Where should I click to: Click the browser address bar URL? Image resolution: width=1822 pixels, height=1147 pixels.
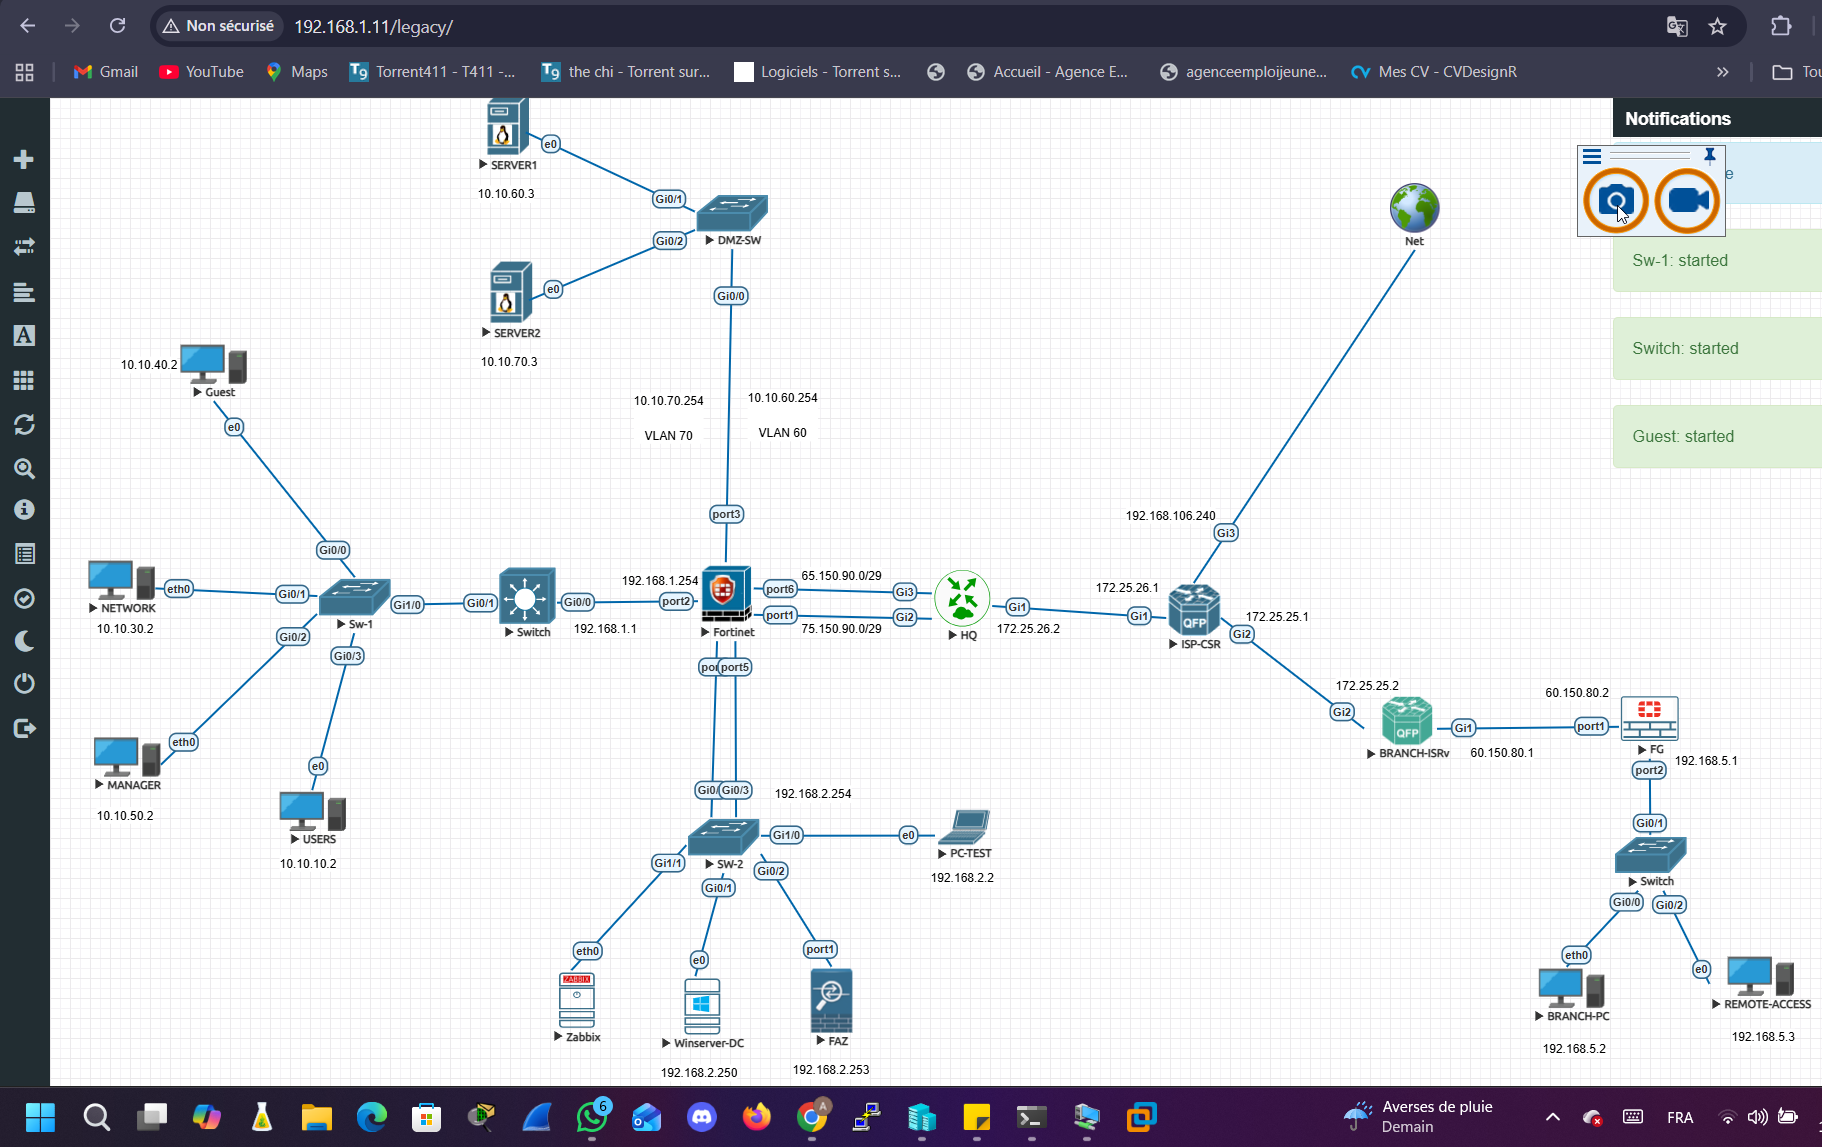373,27
